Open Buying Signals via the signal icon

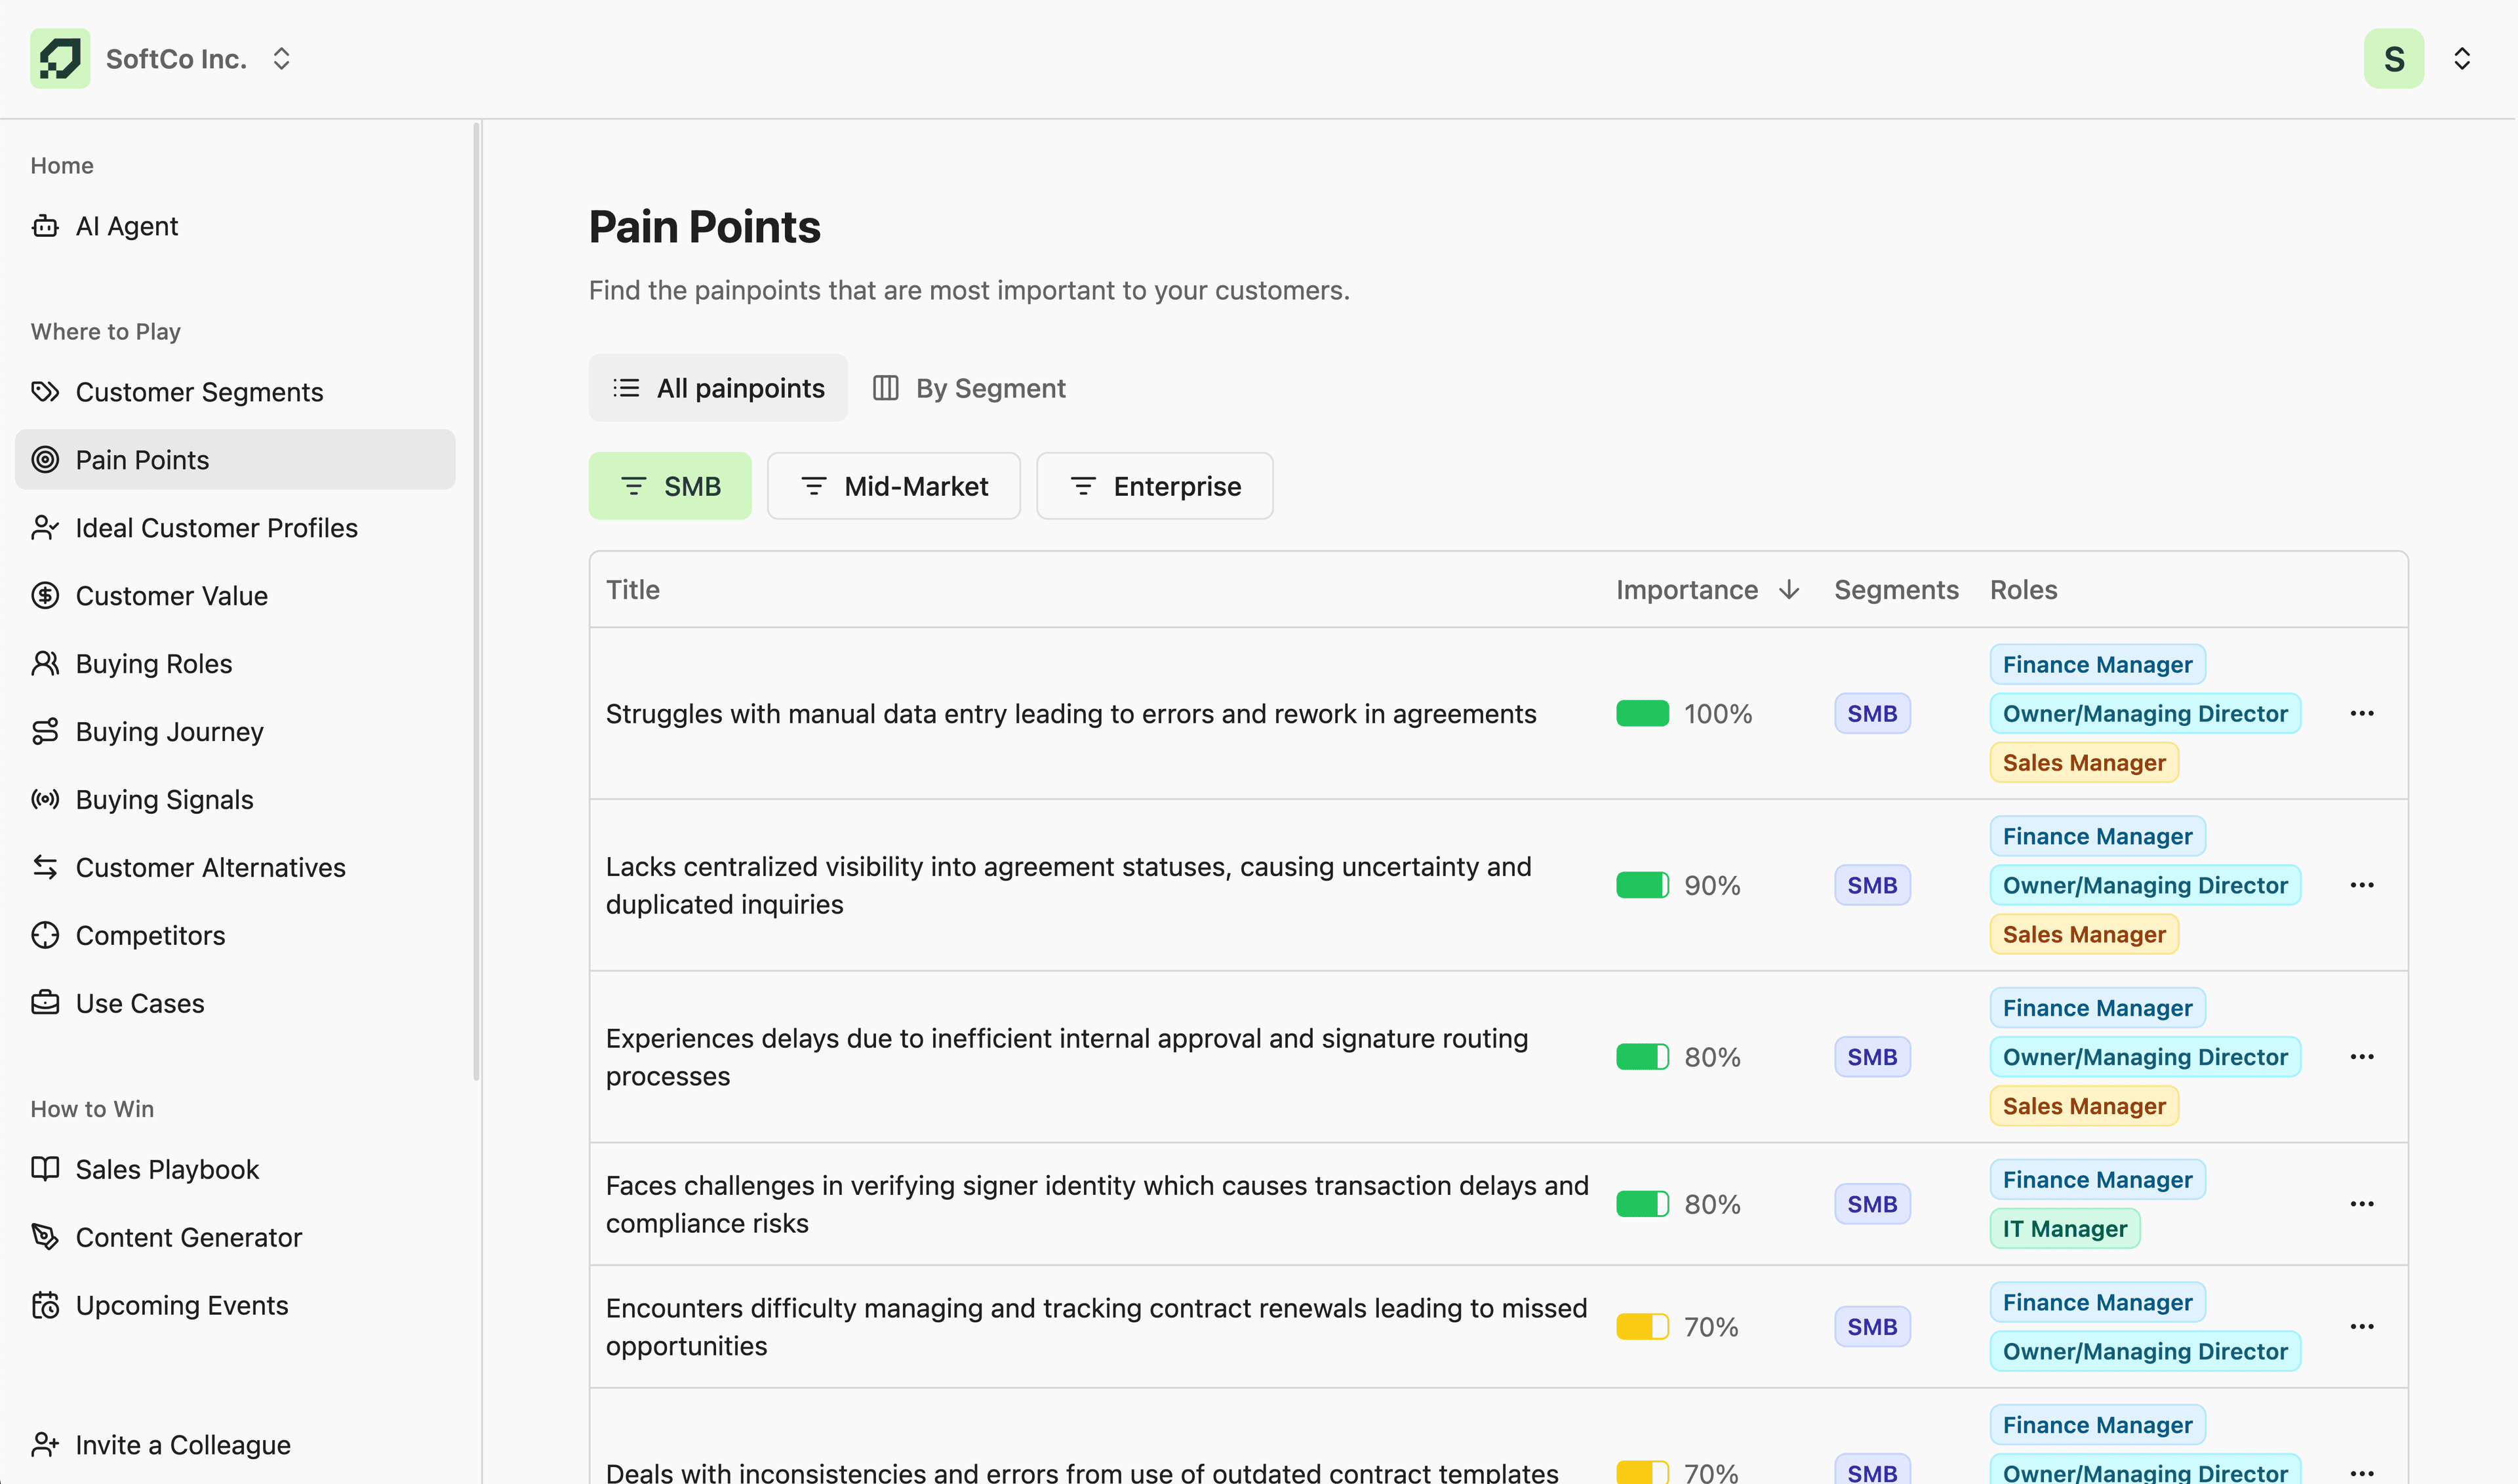(x=45, y=799)
